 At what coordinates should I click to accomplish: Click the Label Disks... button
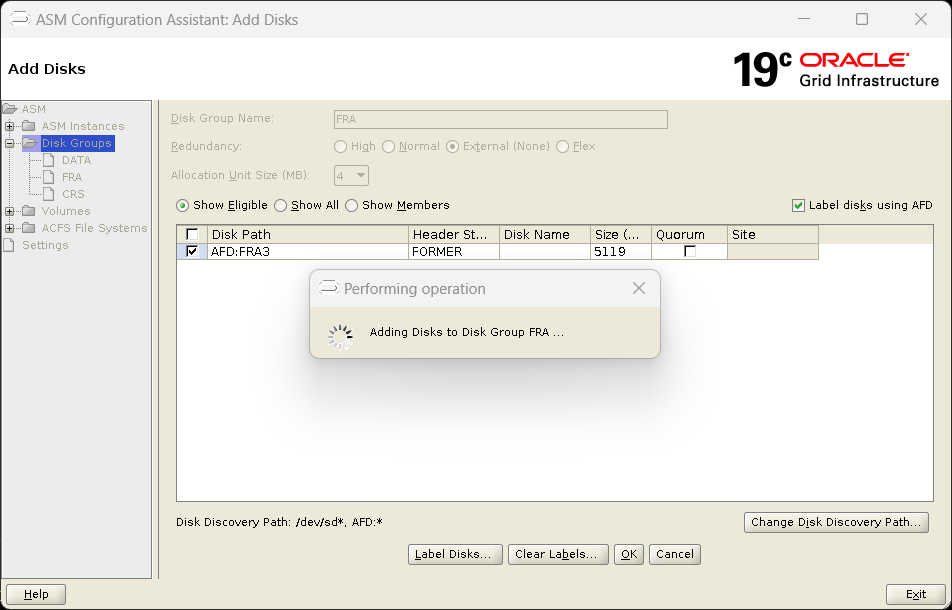(x=455, y=554)
